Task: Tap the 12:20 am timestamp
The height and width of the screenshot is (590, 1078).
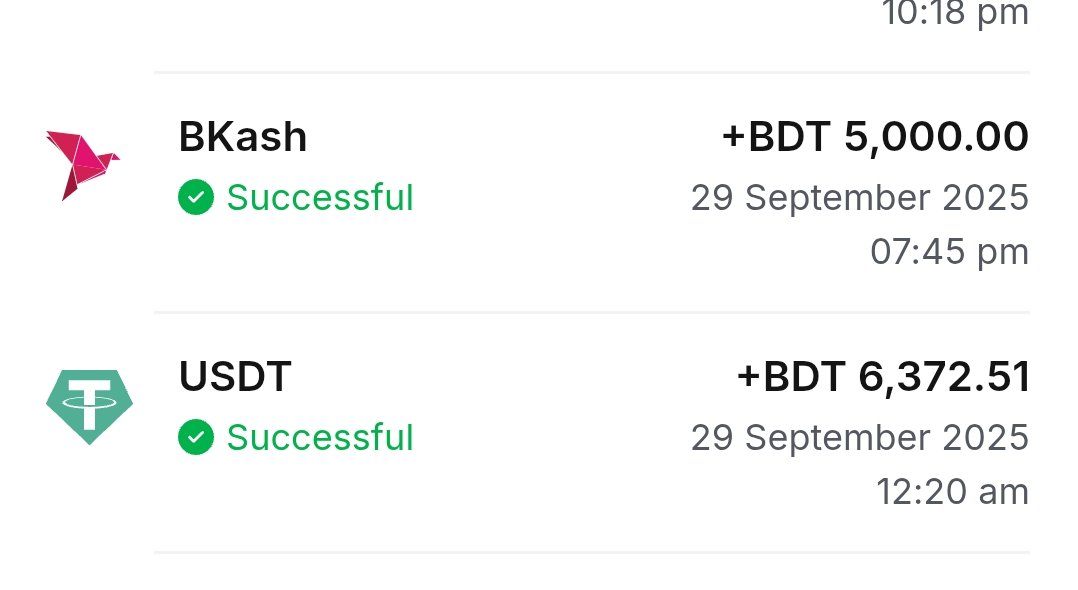Action: [x=952, y=491]
